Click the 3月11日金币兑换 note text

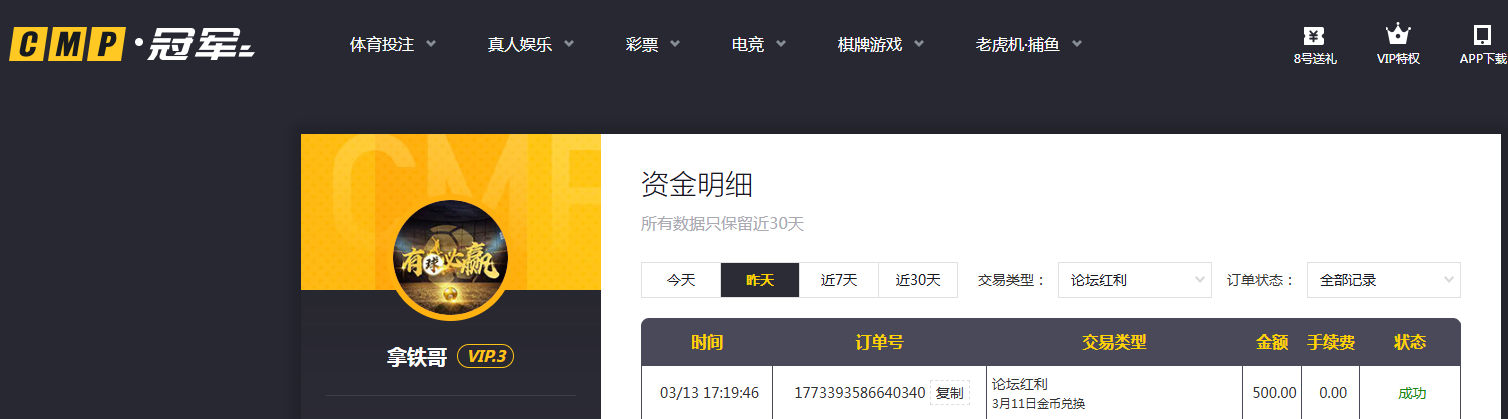tap(1038, 404)
